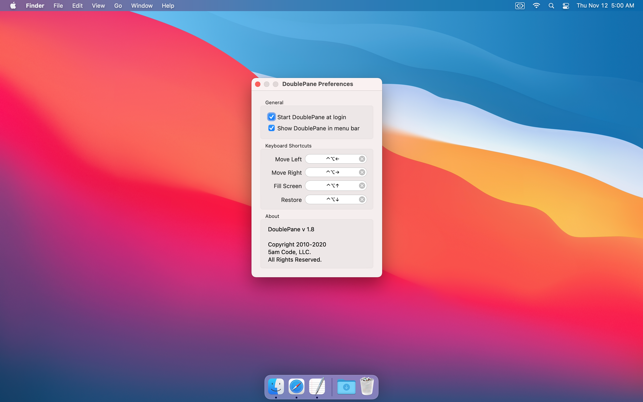Clear the Restore shortcut
This screenshot has height=402, width=643.
tap(362, 199)
